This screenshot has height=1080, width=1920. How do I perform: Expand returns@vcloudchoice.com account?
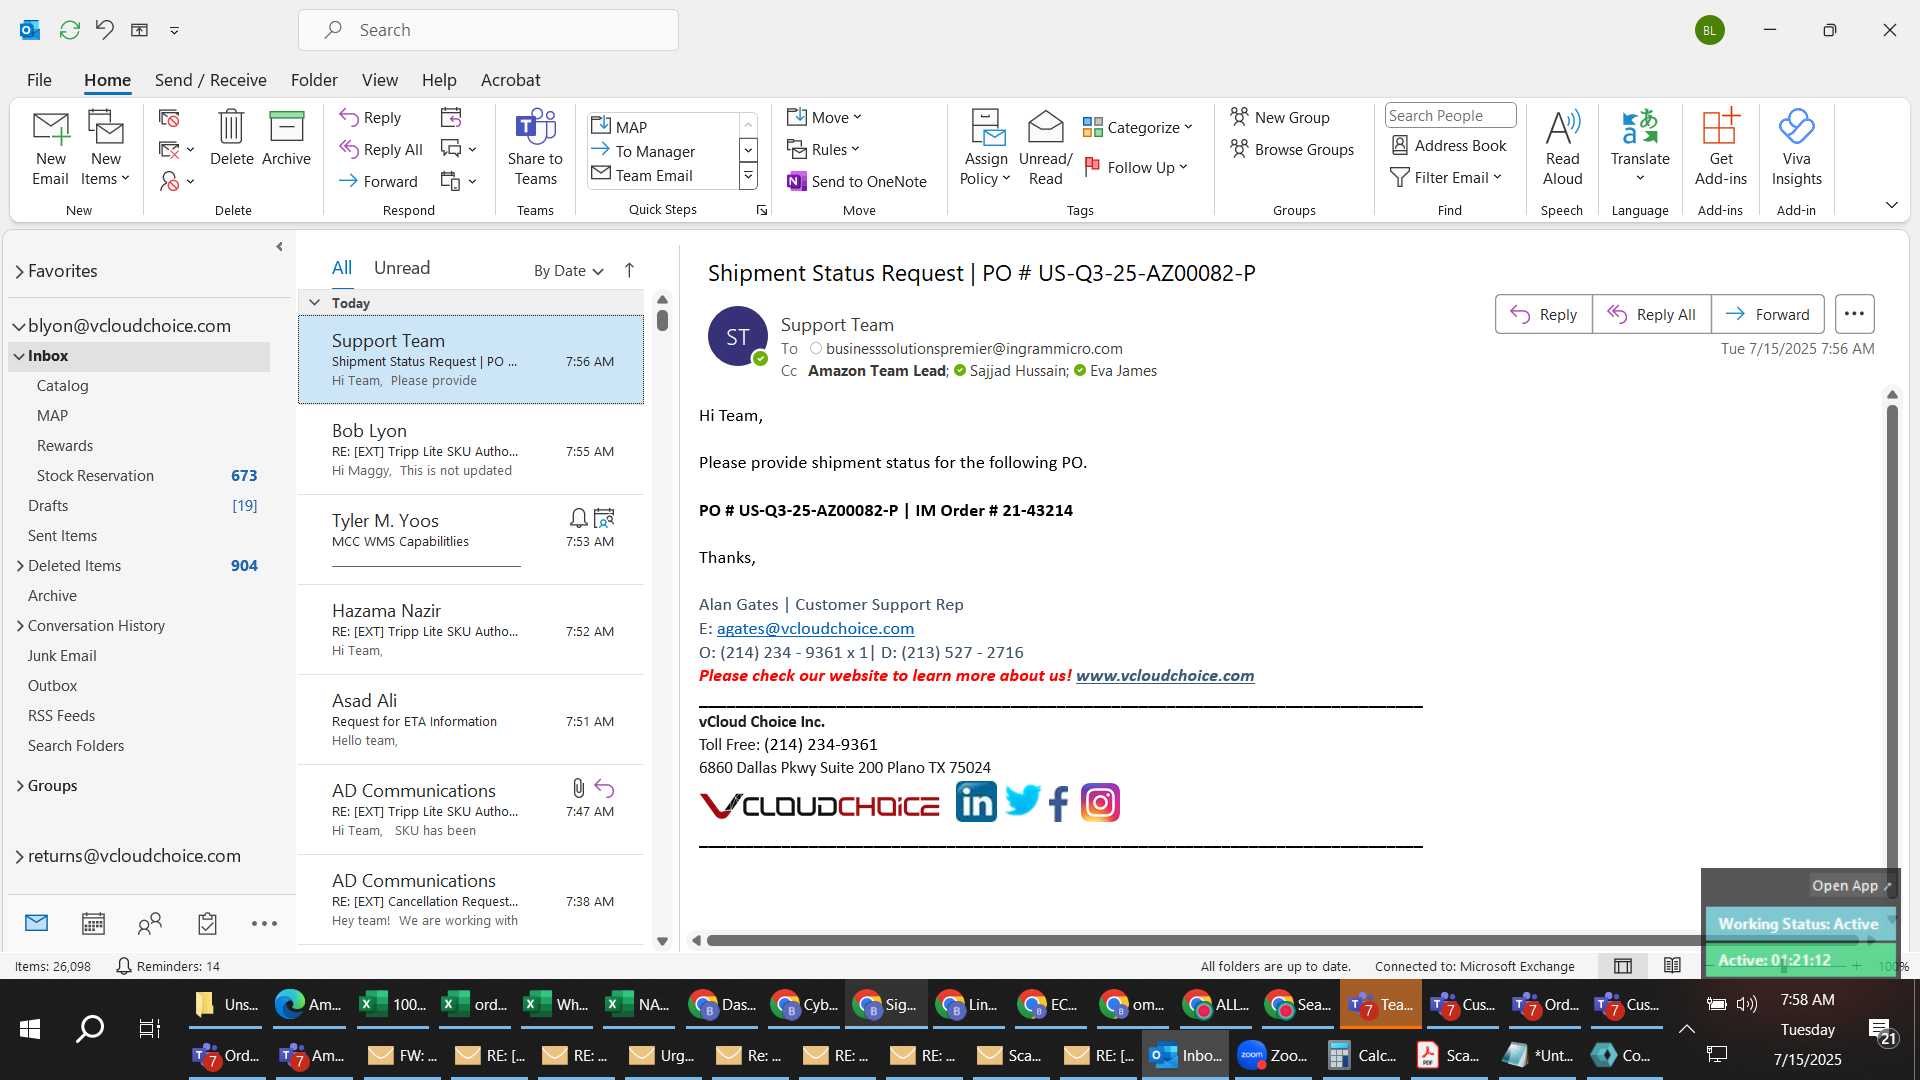click(19, 856)
